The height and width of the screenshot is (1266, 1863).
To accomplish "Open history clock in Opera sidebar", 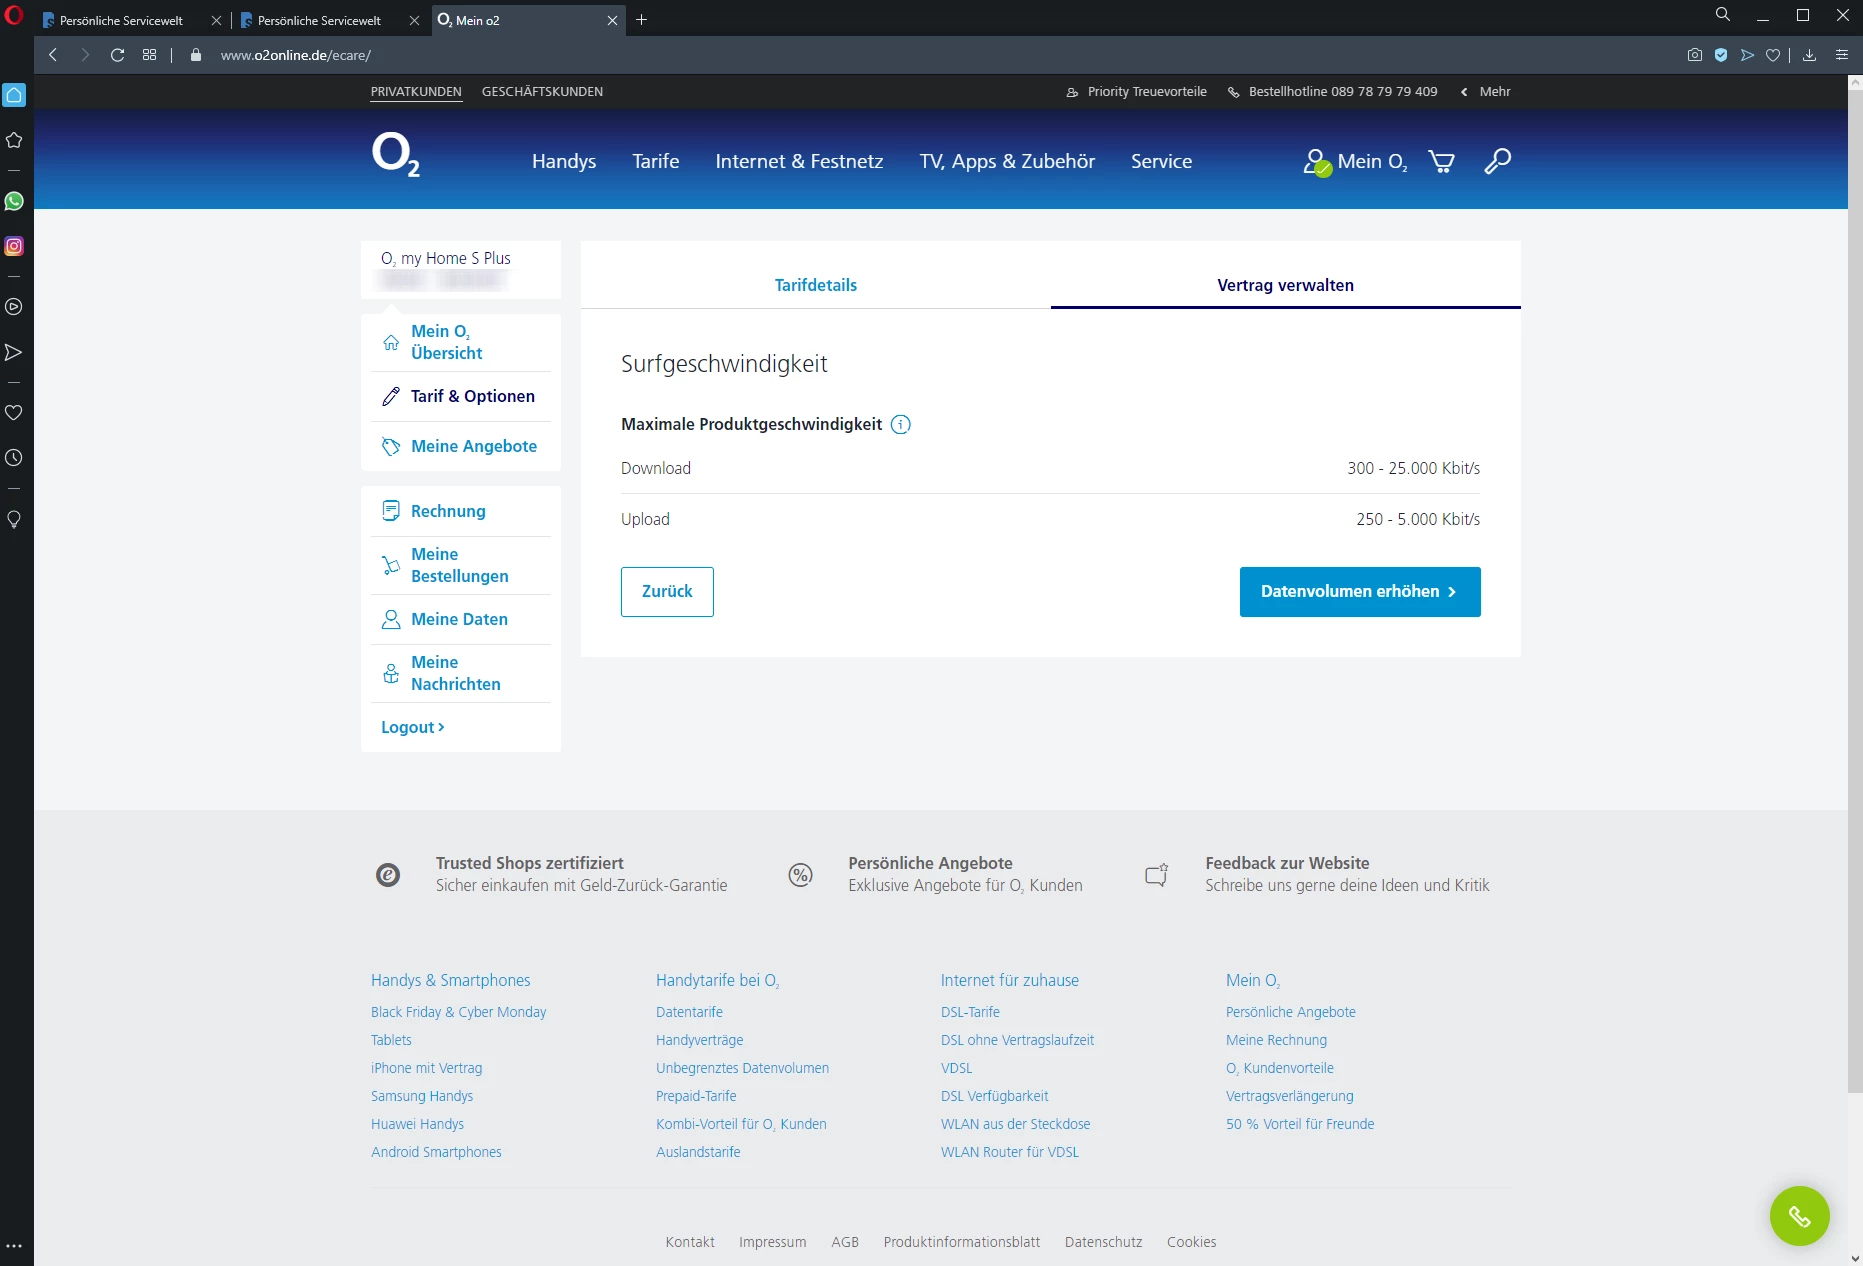I will click(x=14, y=458).
